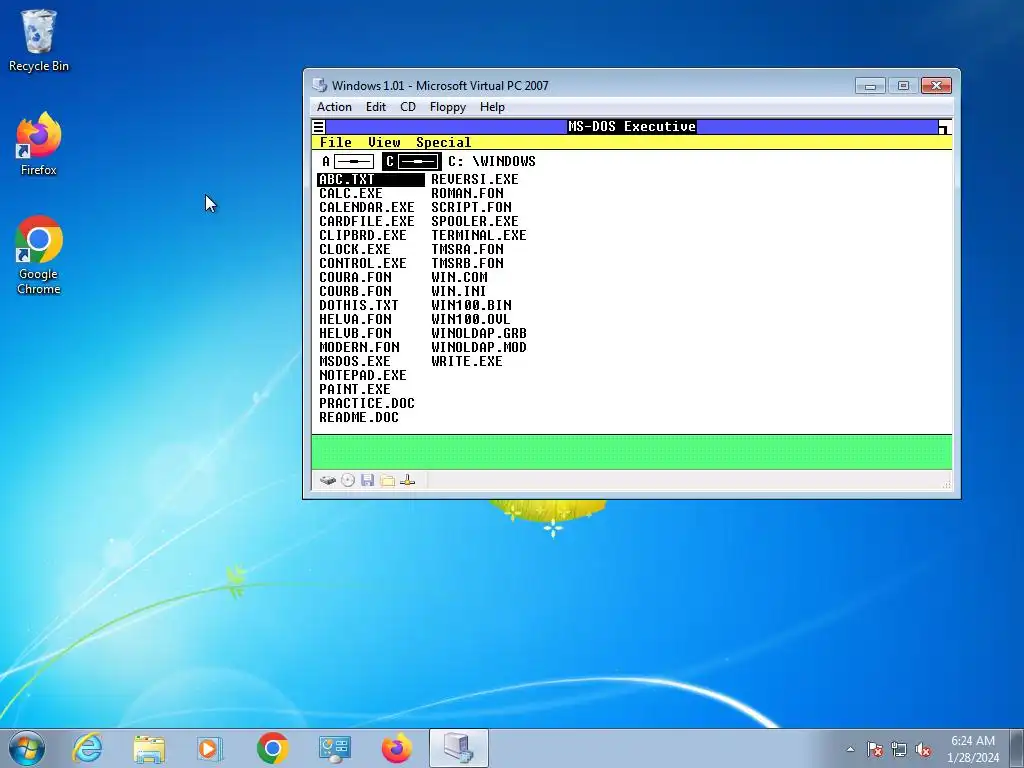Select MSDOS.EXE in file list
Image resolution: width=1024 pixels, height=768 pixels.
pyautogui.click(x=355, y=362)
